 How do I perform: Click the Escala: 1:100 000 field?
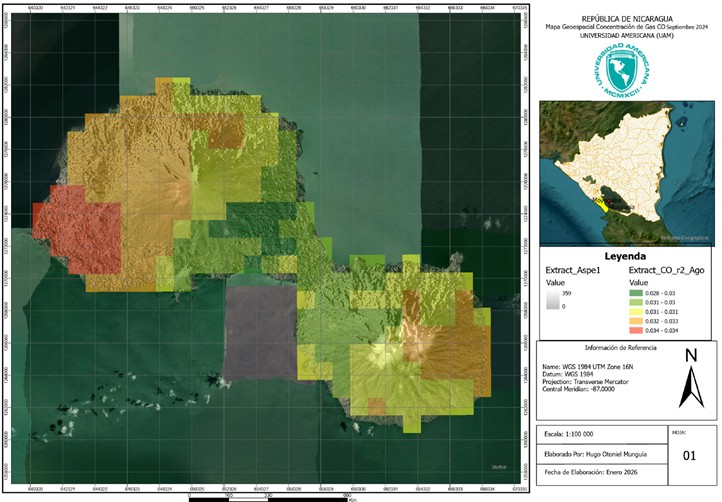point(602,434)
